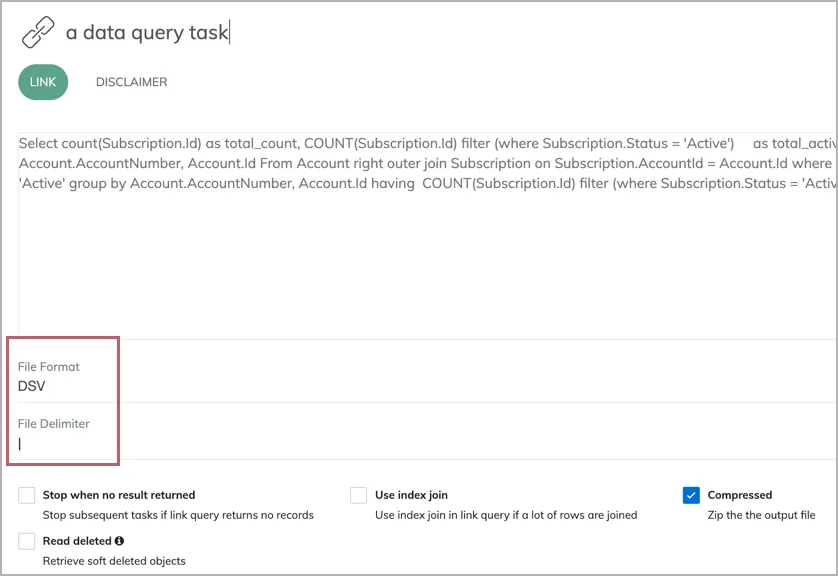Image resolution: width=838 pixels, height=576 pixels.
Task: Click the 'File Format' label
Action: coord(49,367)
